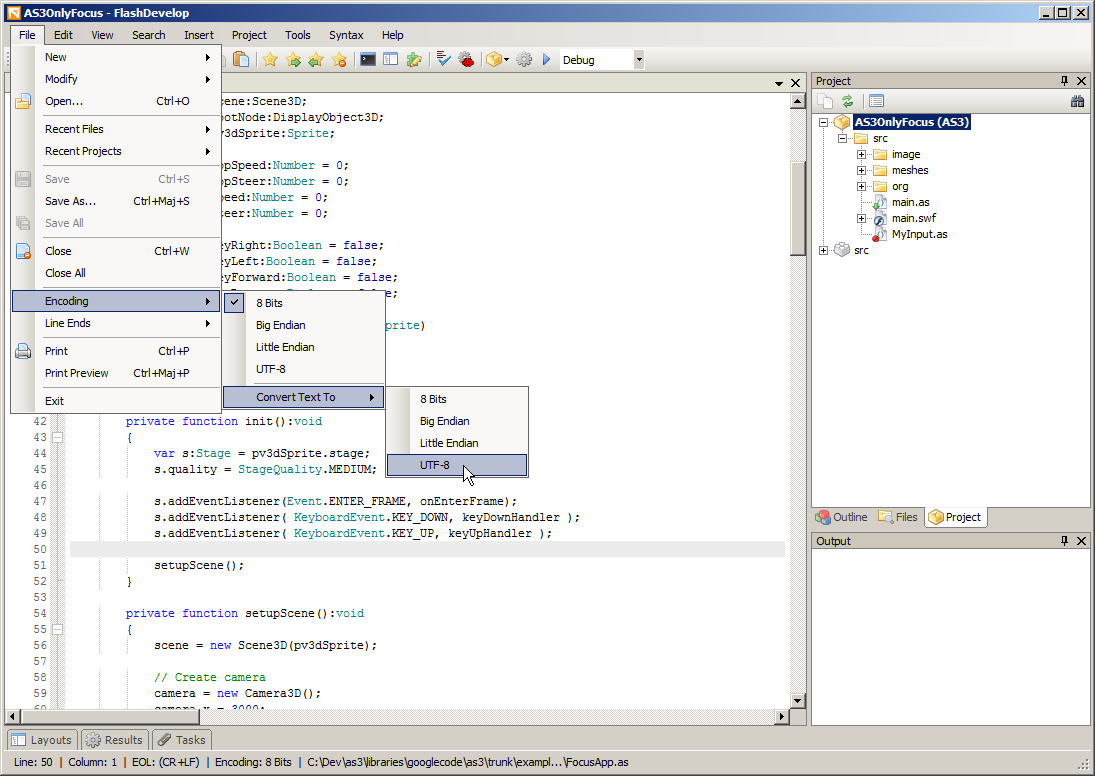The height and width of the screenshot is (776, 1095).
Task: Click the grey gear toolbar icon
Action: point(524,60)
